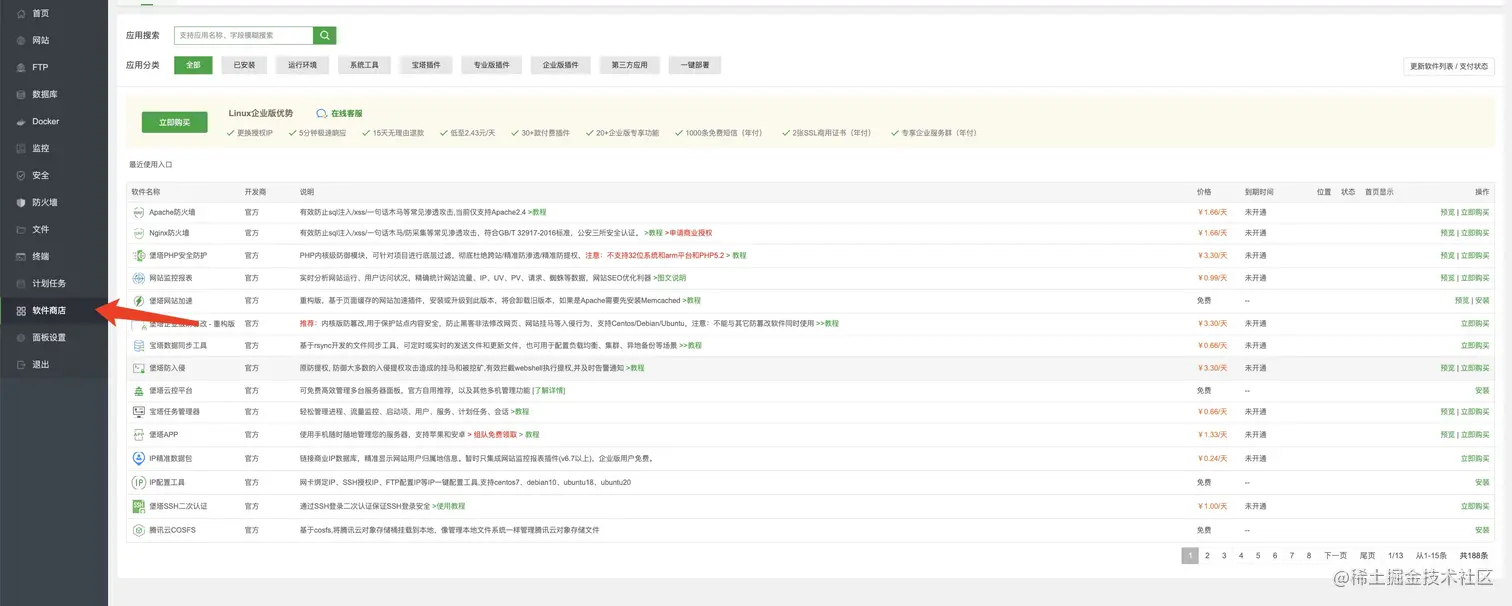Select 数据库 in the sidebar
The height and width of the screenshot is (606, 1512).
click(x=53, y=94)
